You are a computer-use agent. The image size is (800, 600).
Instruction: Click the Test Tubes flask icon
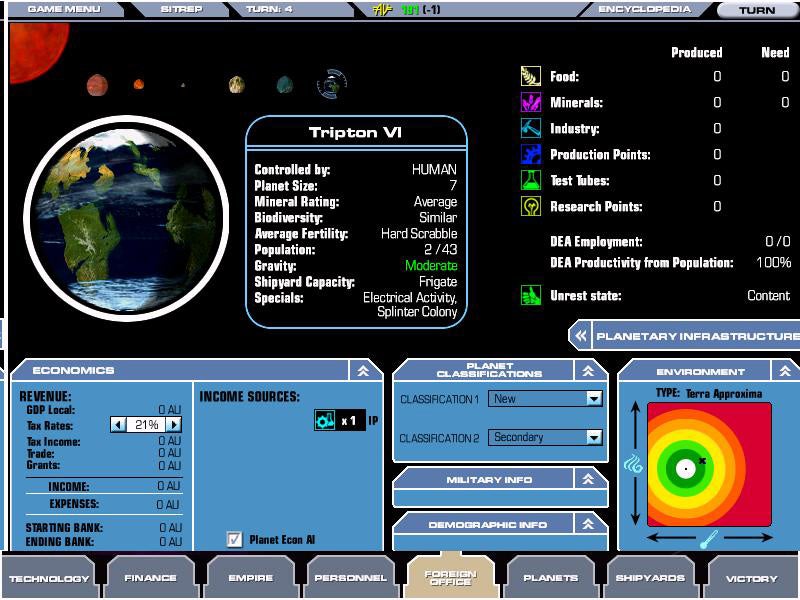click(x=530, y=181)
